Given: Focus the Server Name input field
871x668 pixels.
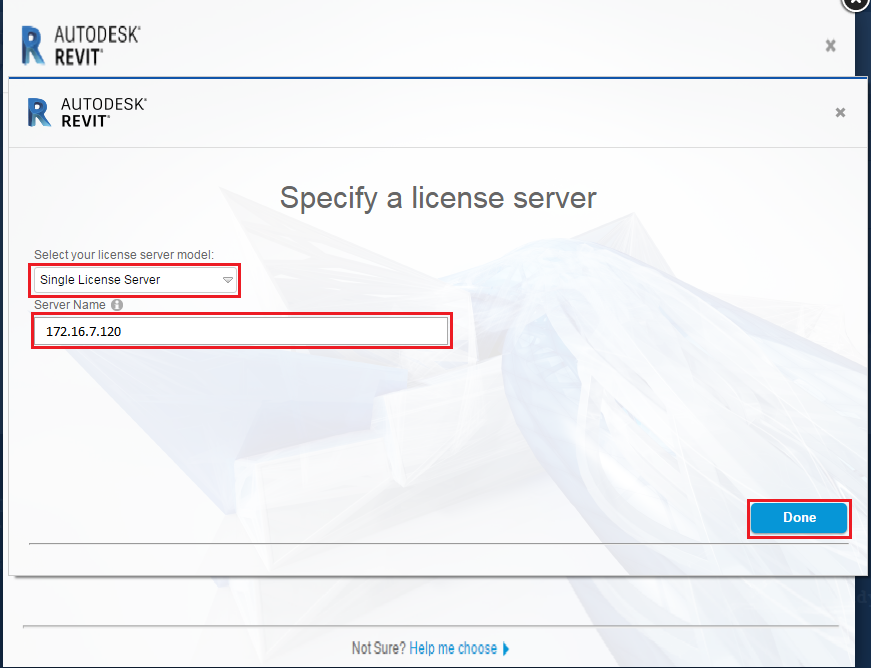Looking at the screenshot, I should pyautogui.click(x=242, y=331).
